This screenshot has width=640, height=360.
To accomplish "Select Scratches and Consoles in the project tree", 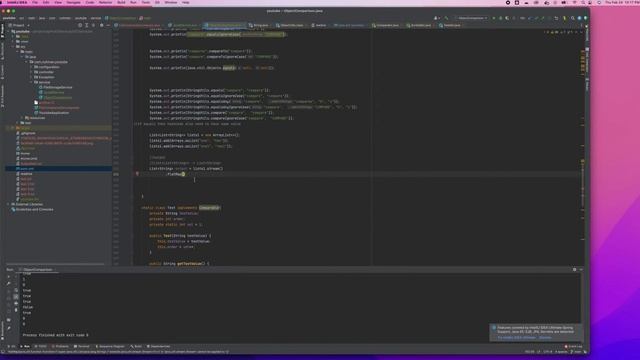I will (x=33, y=209).
